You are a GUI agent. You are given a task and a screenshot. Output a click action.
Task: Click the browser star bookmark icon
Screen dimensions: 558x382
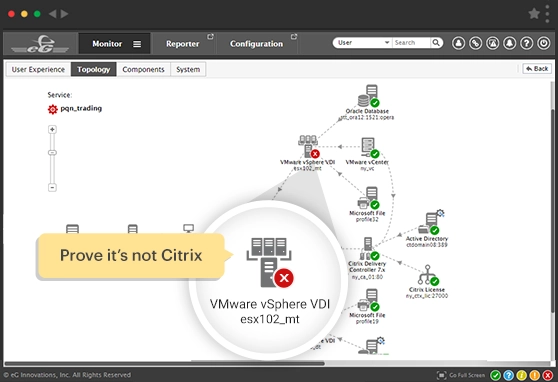click(534, 14)
